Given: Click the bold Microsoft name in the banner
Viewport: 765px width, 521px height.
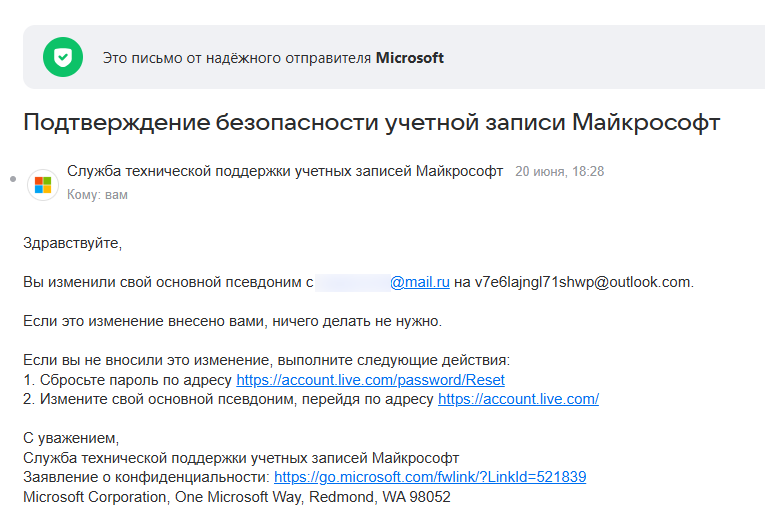Looking at the screenshot, I should point(409,58).
